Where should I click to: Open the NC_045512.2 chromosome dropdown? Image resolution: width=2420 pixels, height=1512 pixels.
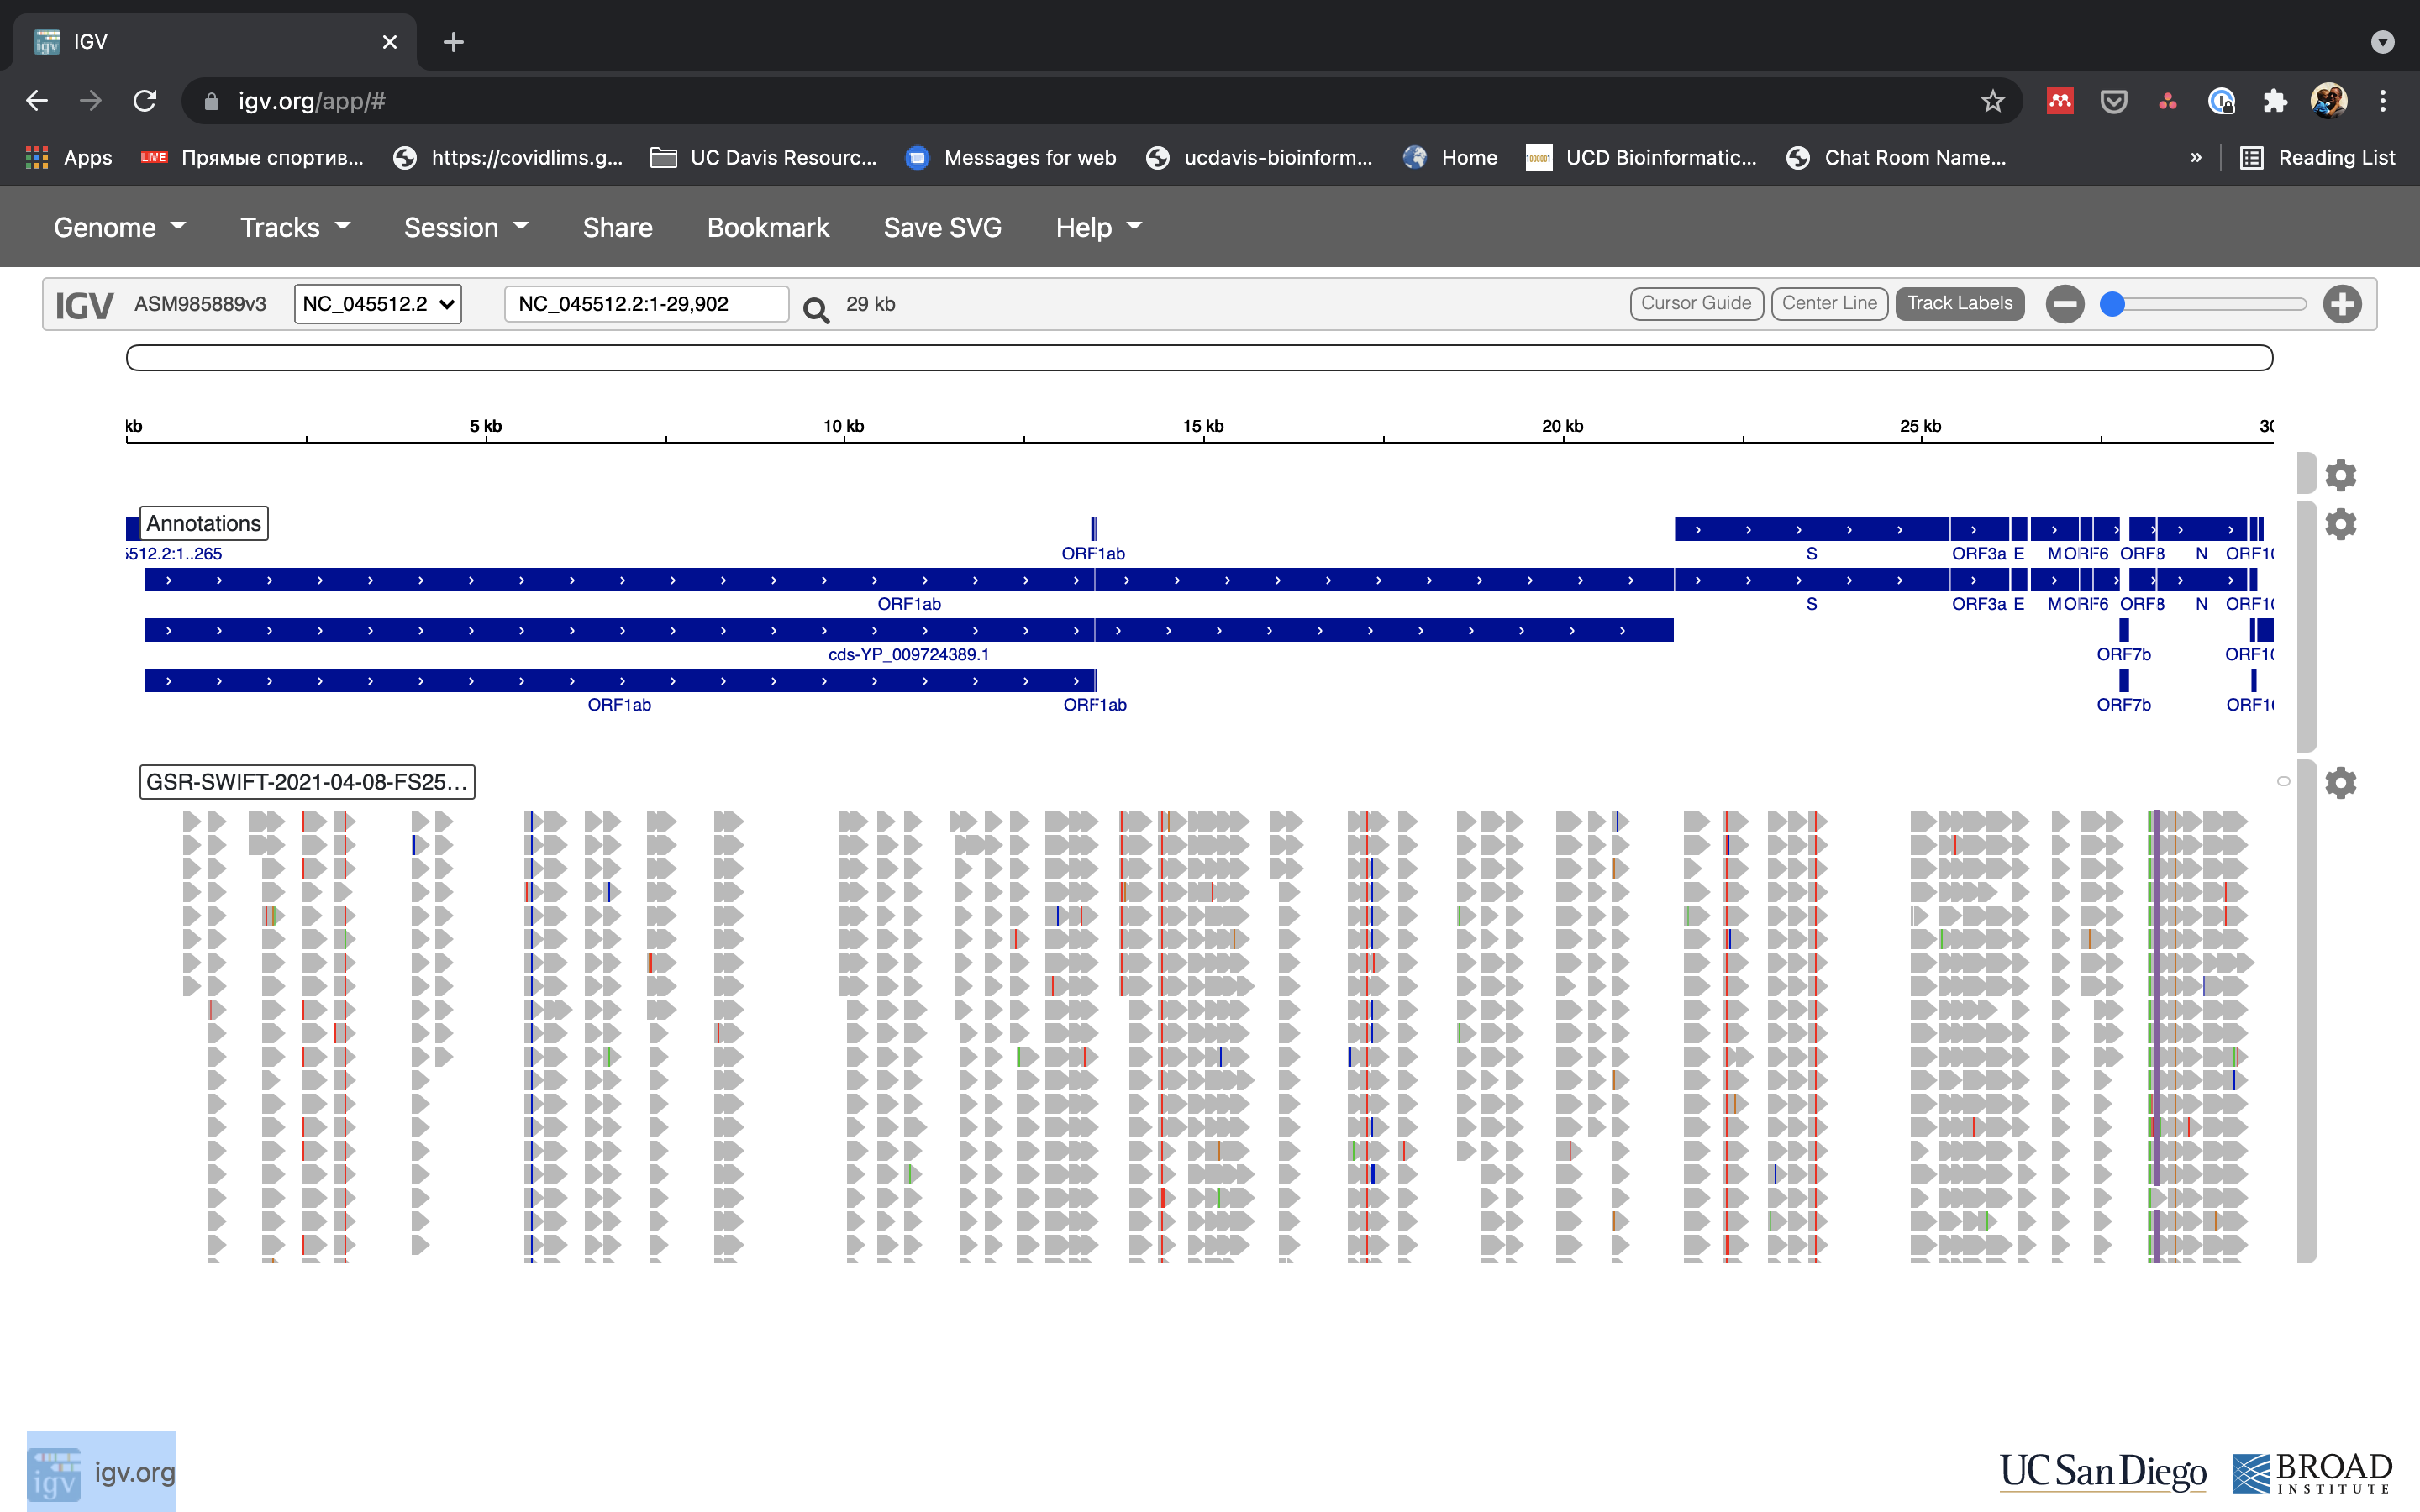pos(378,304)
